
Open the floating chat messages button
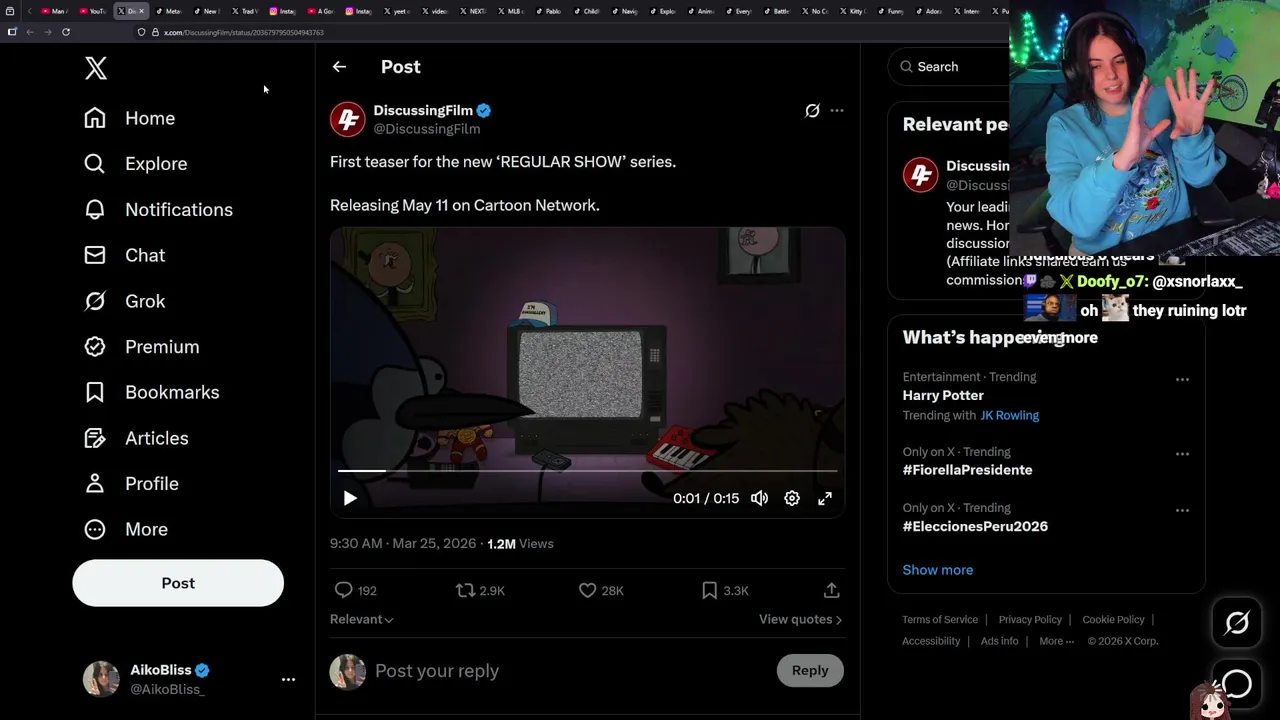(x=1237, y=684)
